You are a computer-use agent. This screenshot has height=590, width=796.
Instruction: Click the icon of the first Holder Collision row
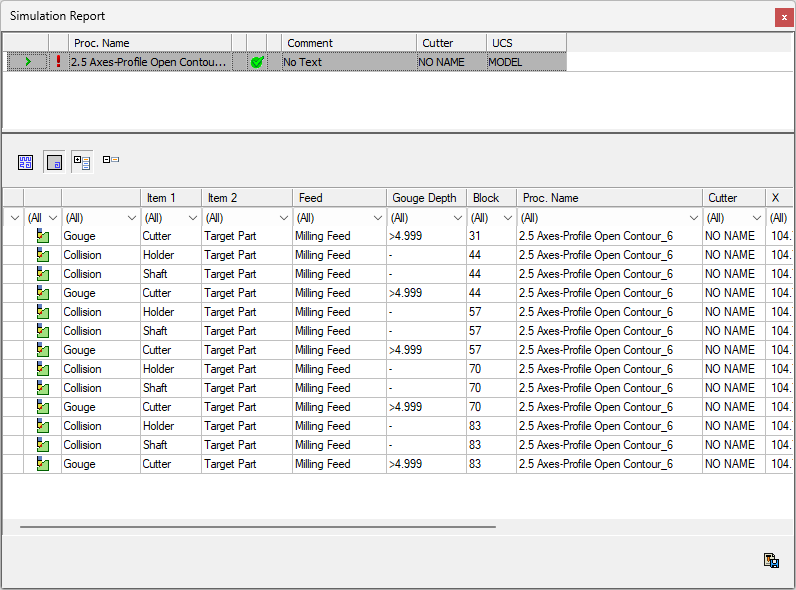43,256
